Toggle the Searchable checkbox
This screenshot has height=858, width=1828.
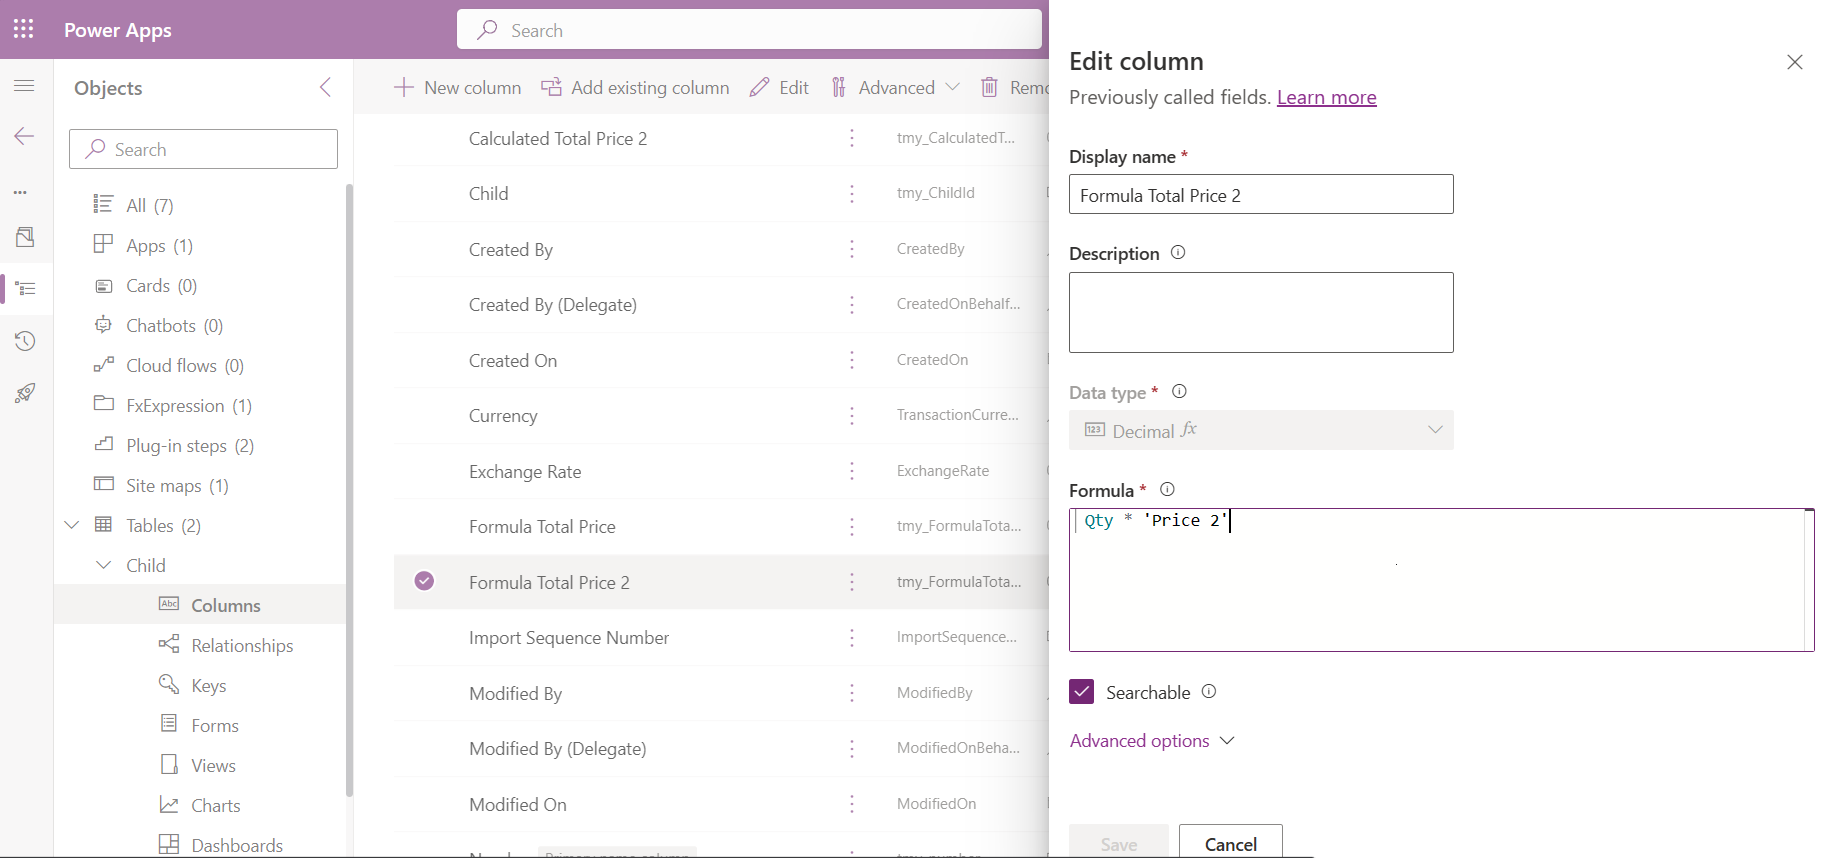1081,692
